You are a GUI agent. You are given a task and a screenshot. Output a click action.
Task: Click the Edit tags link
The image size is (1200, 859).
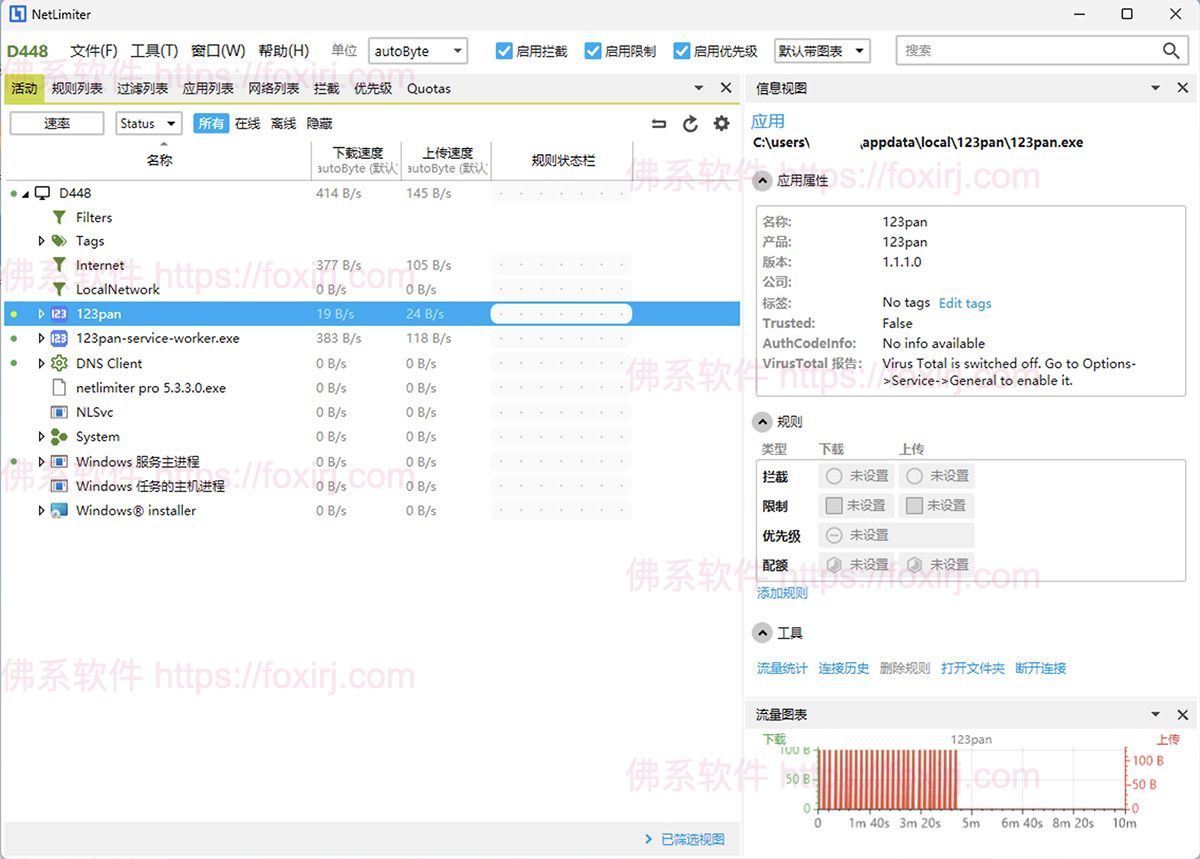tap(964, 303)
